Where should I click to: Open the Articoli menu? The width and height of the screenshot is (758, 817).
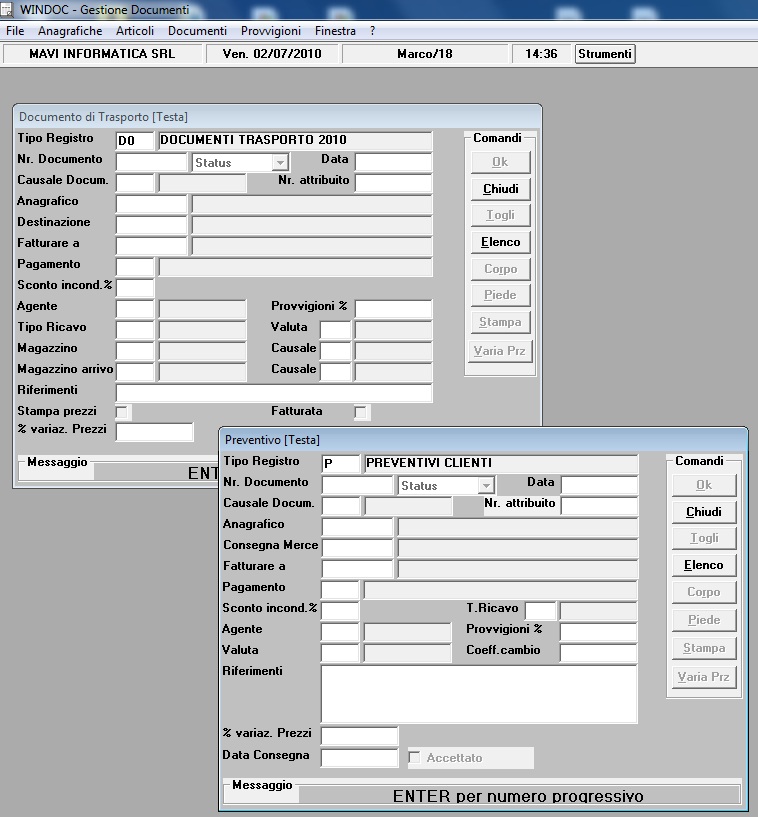tap(135, 31)
